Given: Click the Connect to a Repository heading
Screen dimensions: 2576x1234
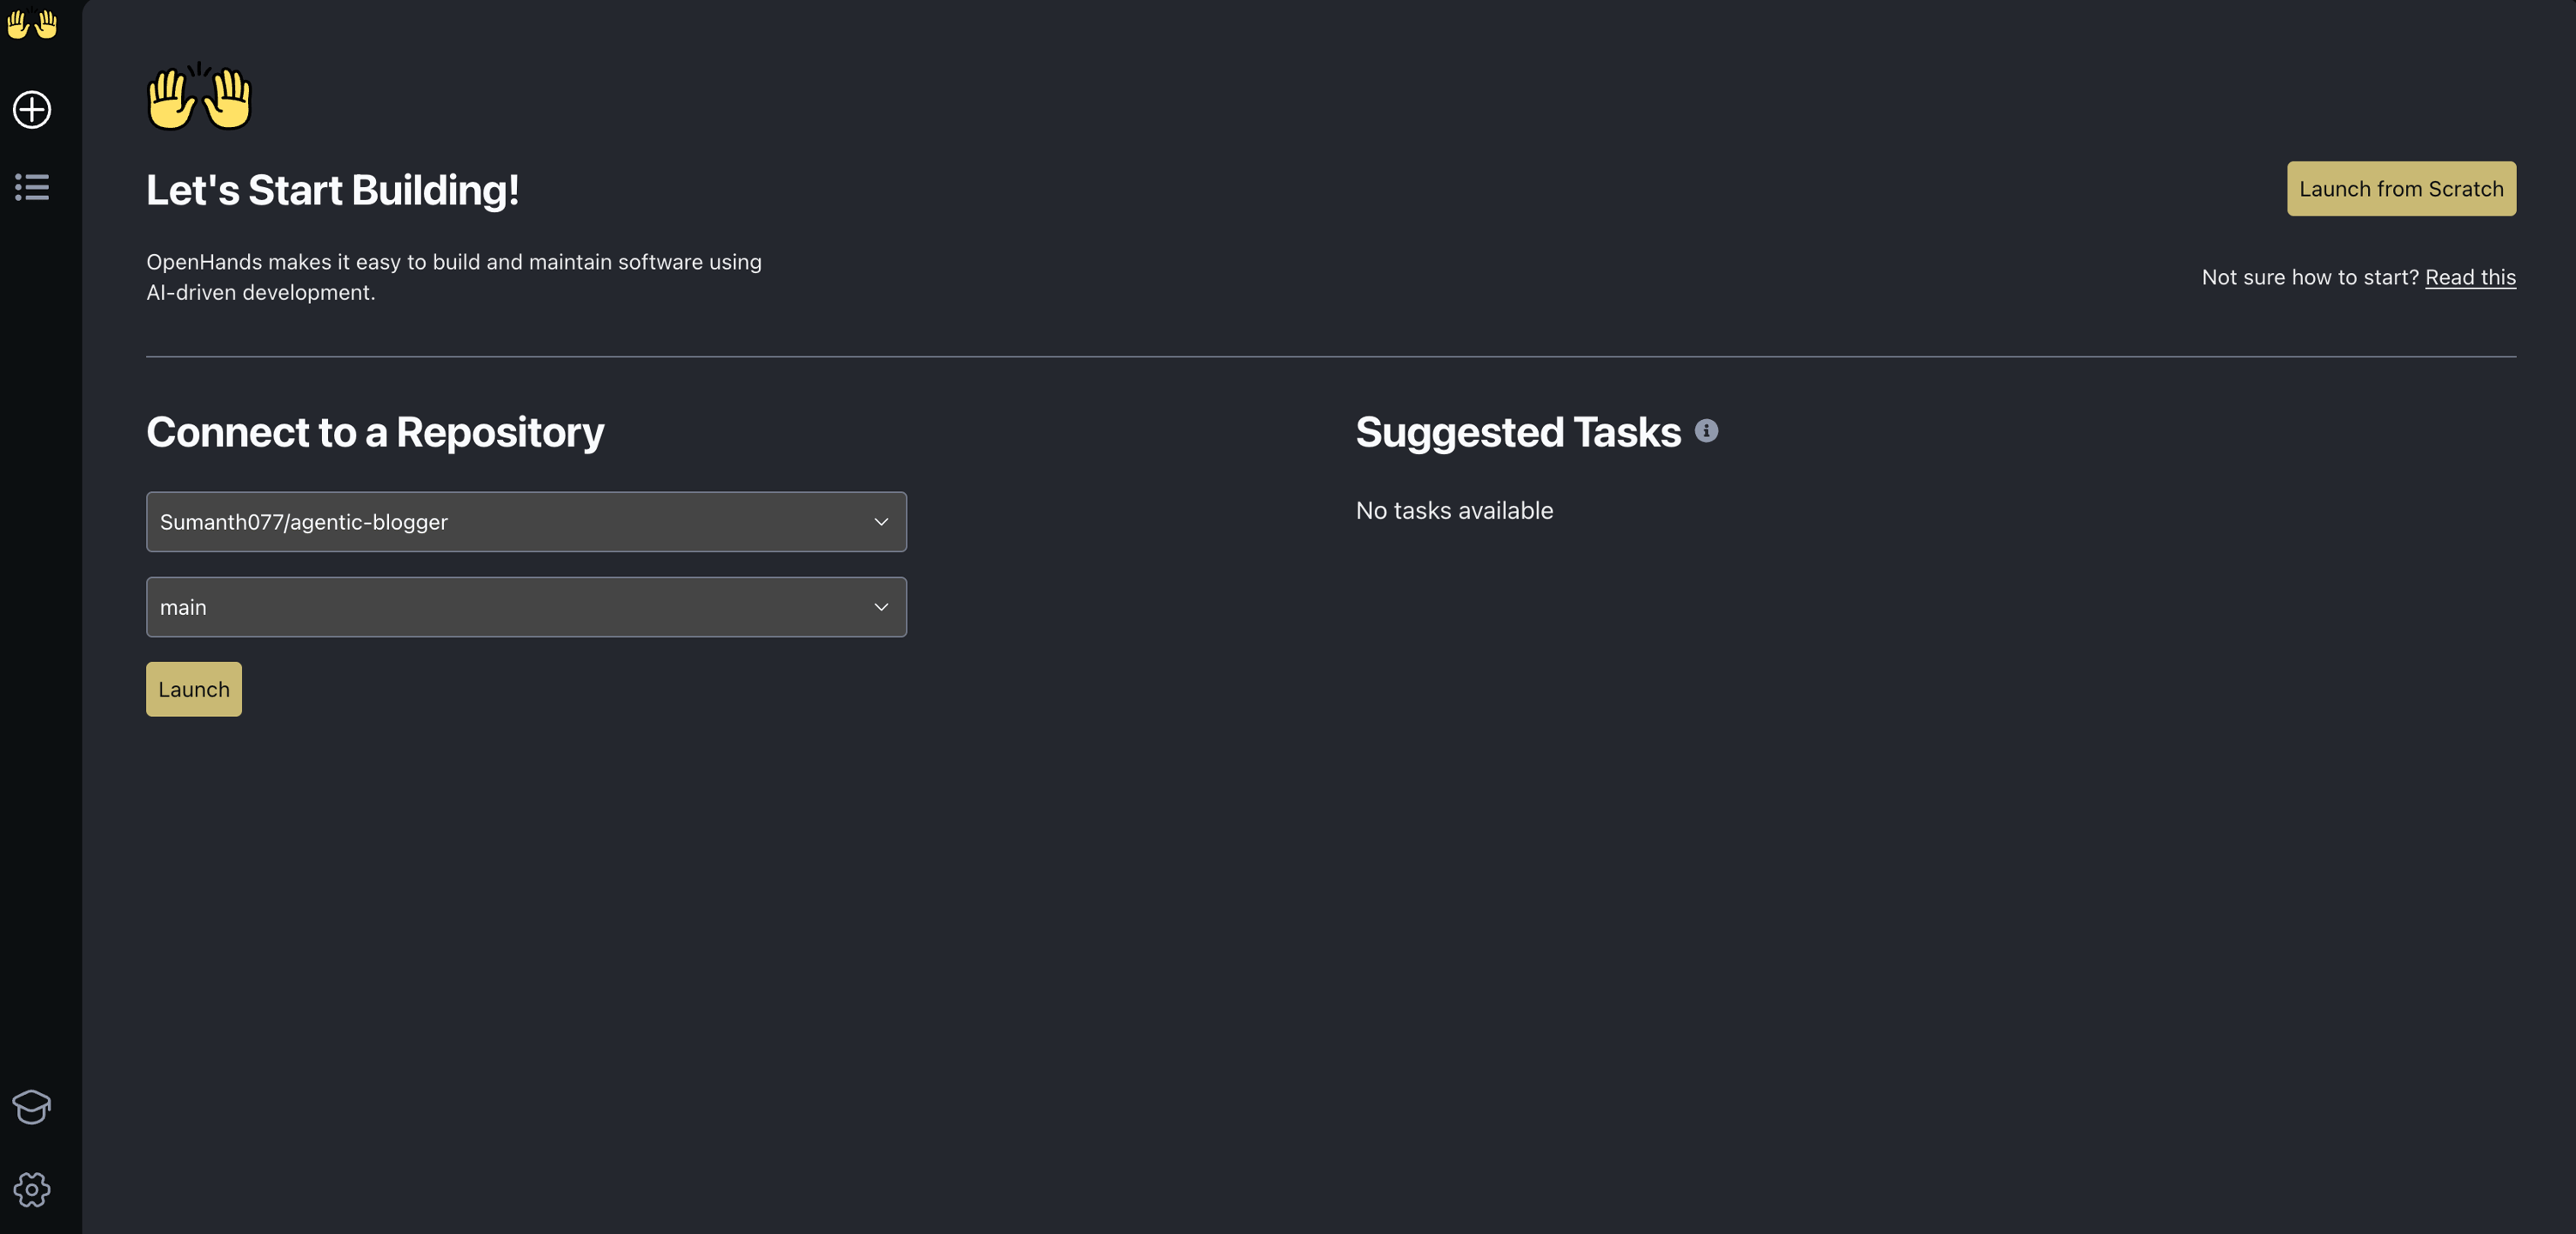Looking at the screenshot, I should 375,432.
